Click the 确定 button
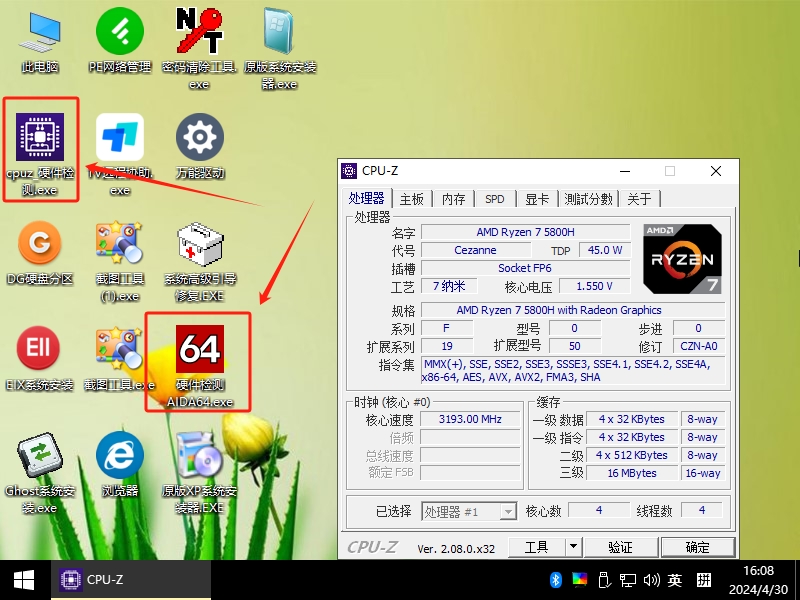The image size is (800, 600). (697, 547)
